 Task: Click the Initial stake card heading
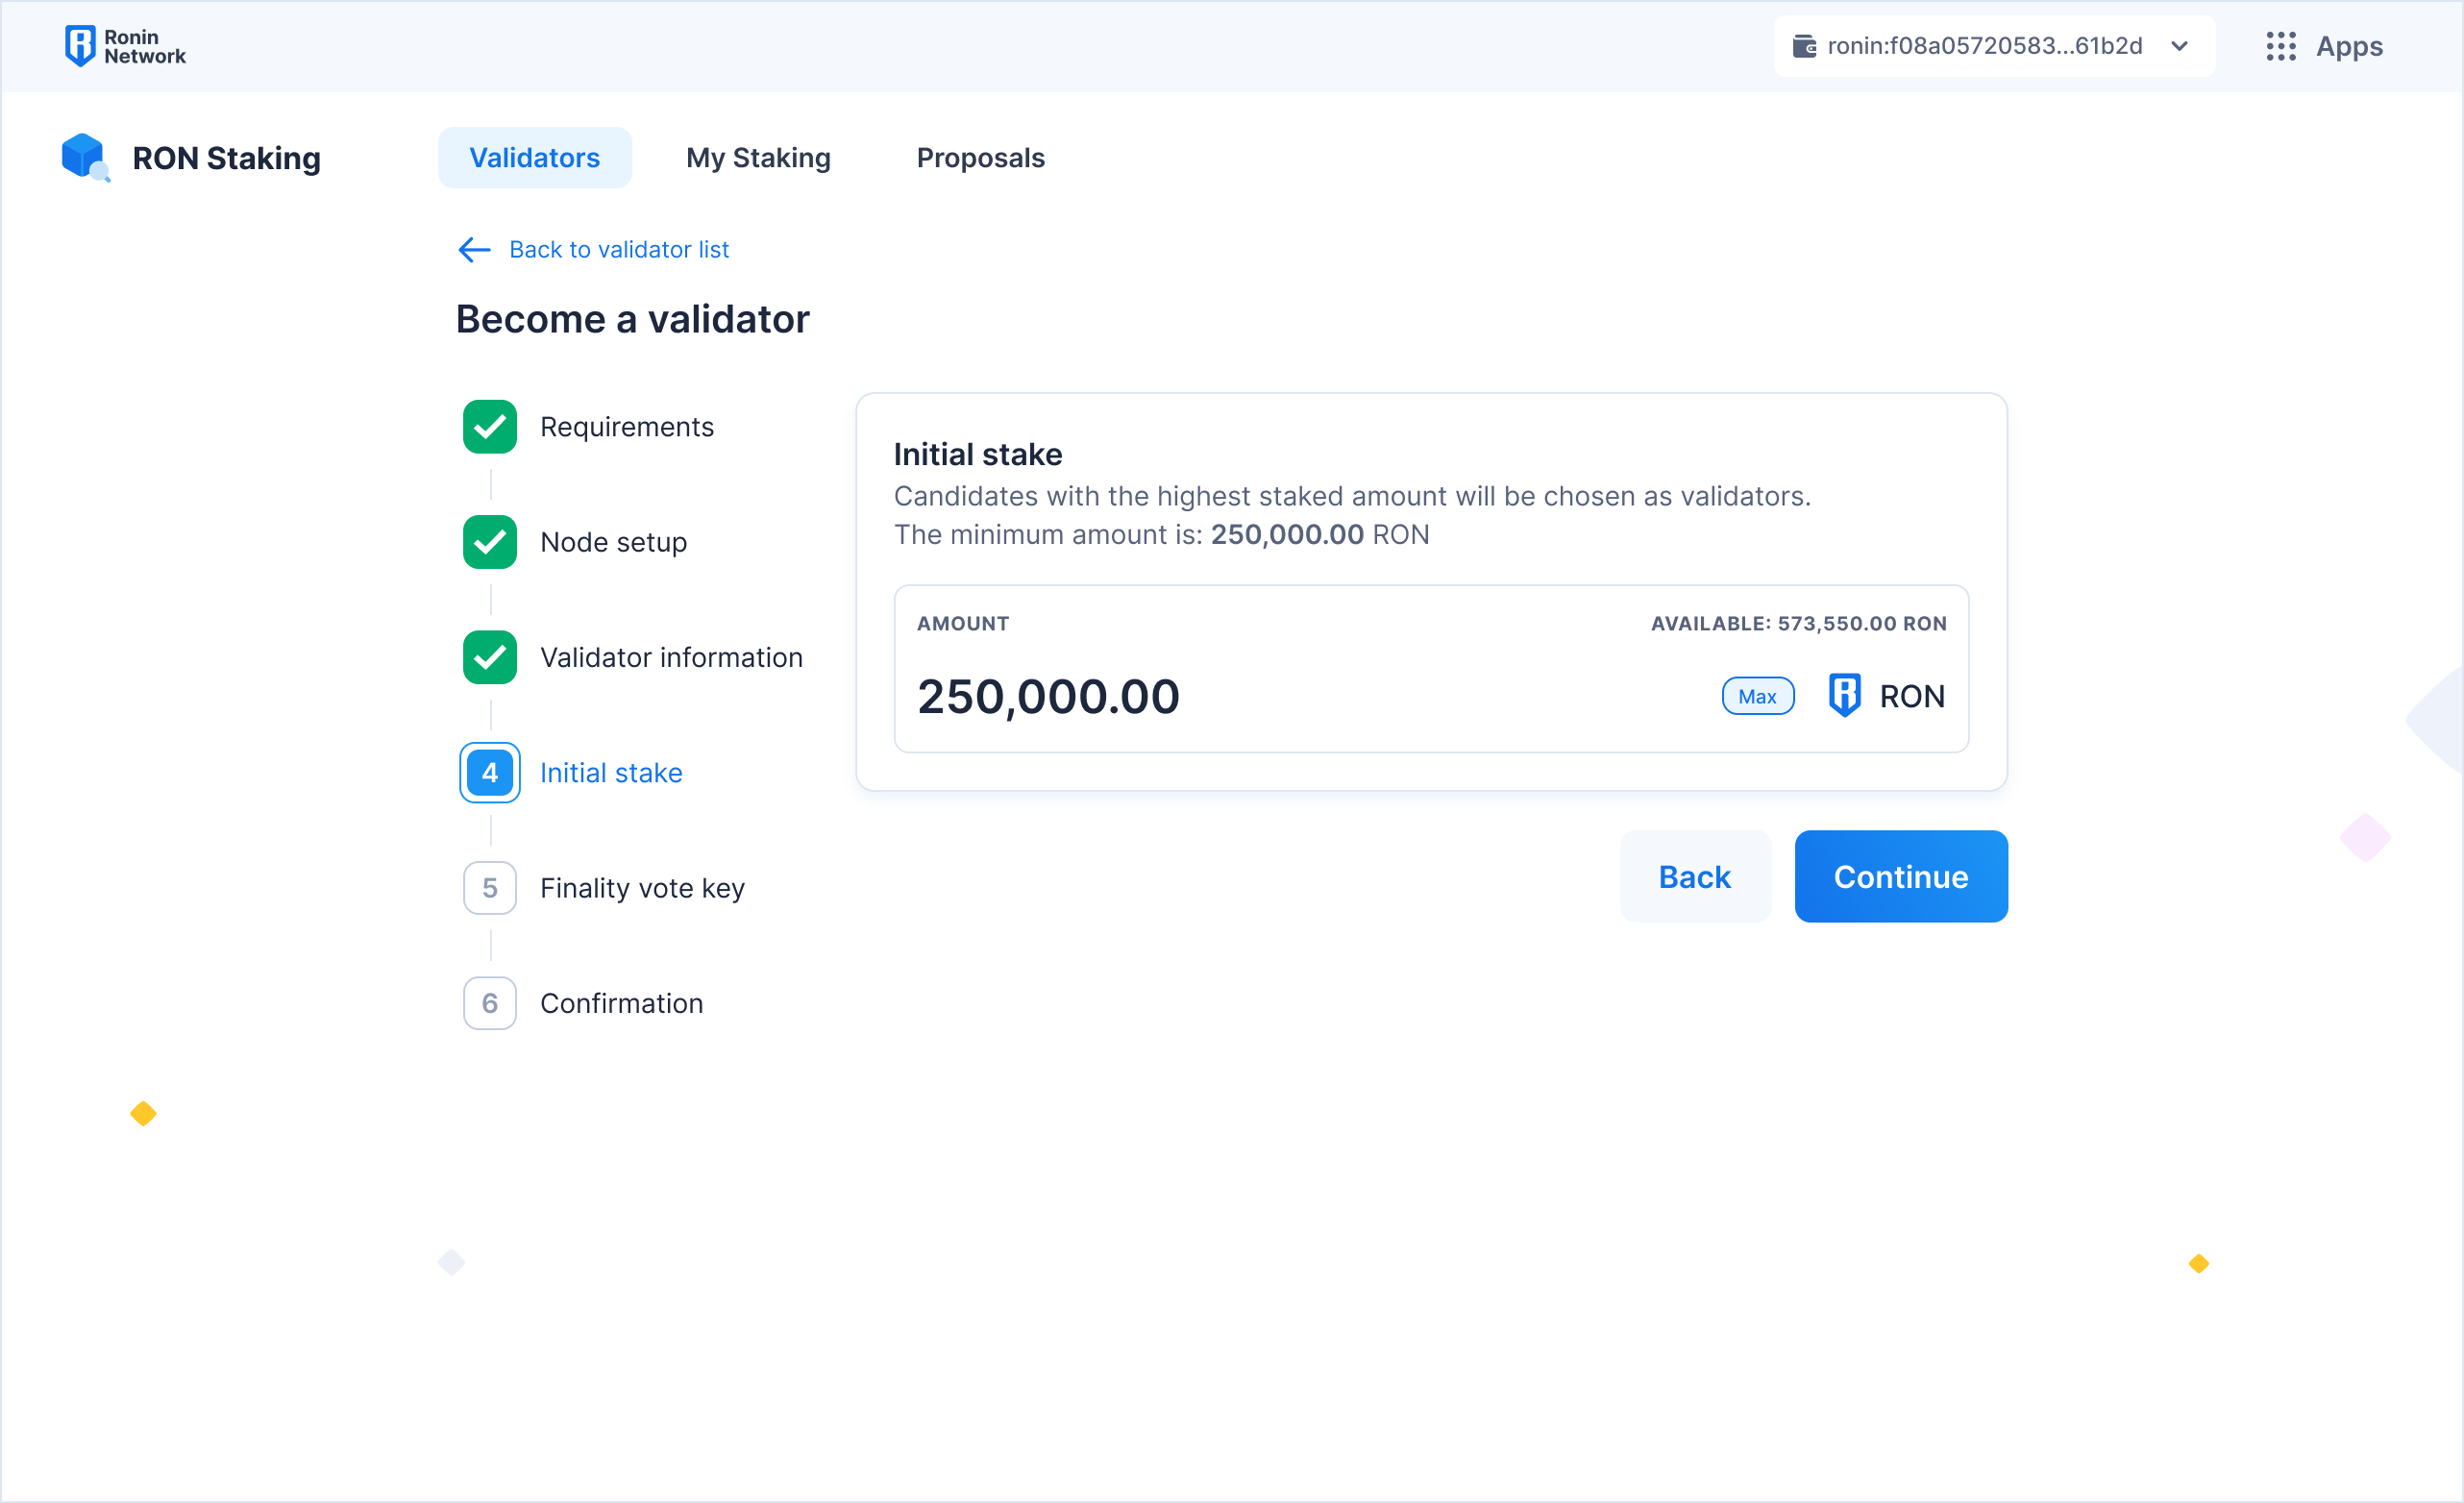click(978, 454)
